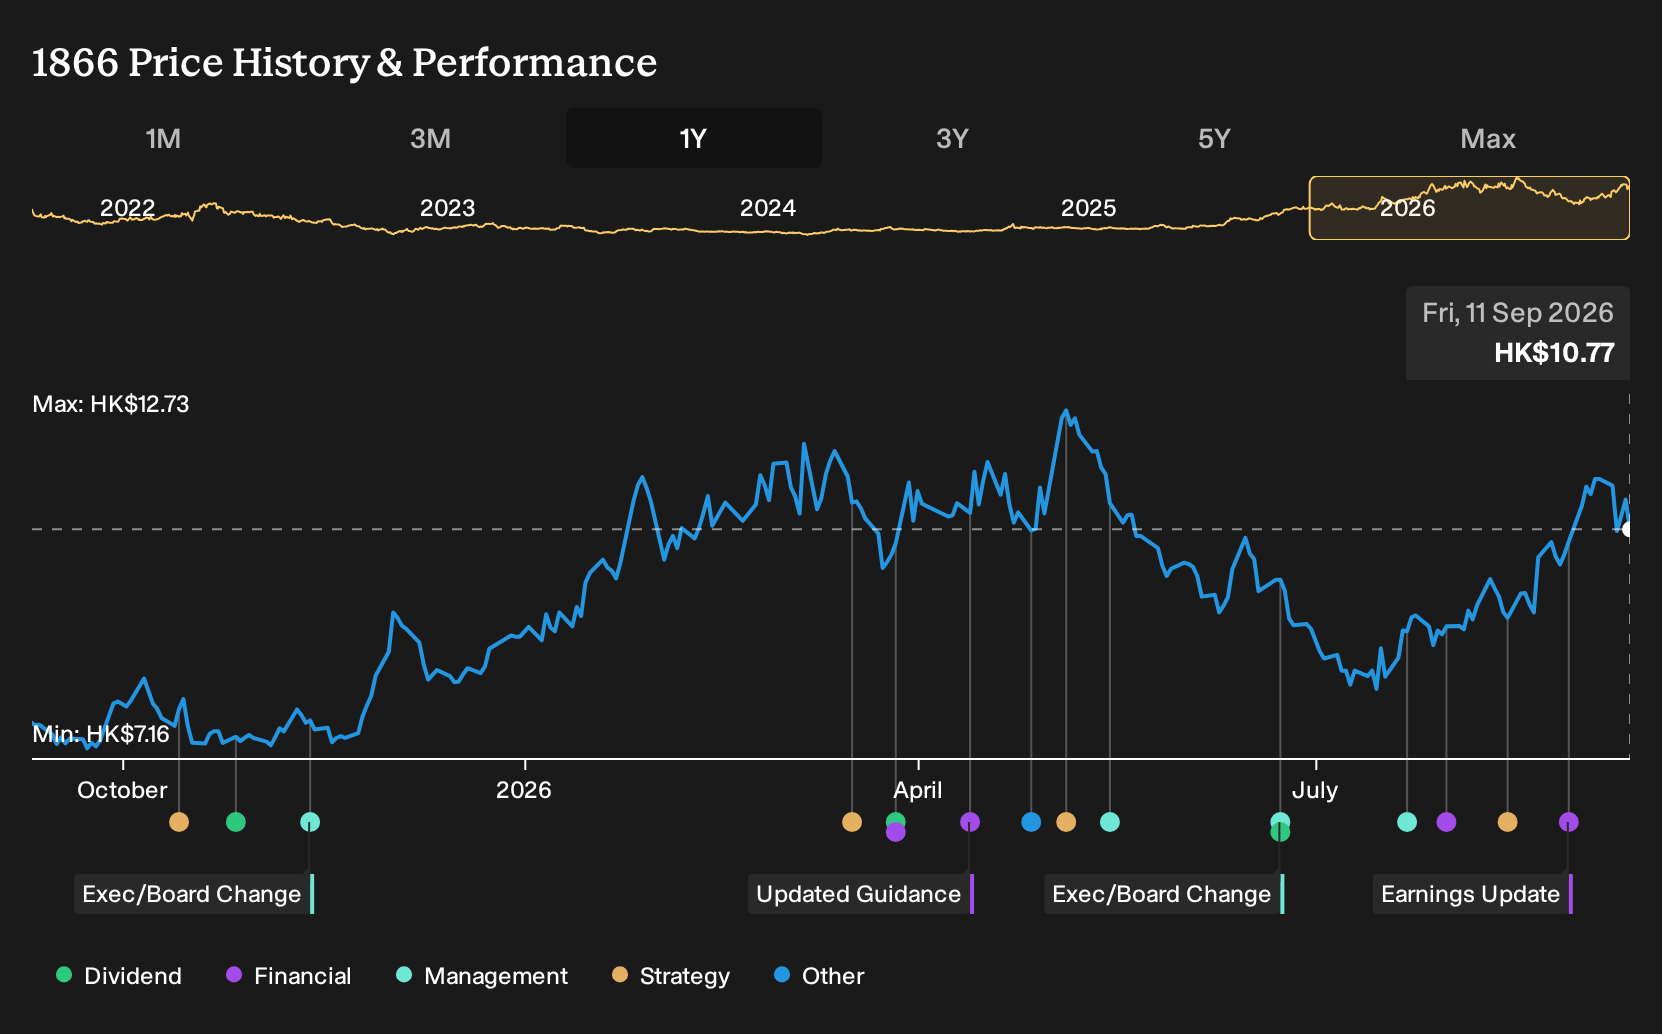Screen dimensions: 1662x1034
Task: Open the green Dividend marker in October
Action: pos(236,822)
